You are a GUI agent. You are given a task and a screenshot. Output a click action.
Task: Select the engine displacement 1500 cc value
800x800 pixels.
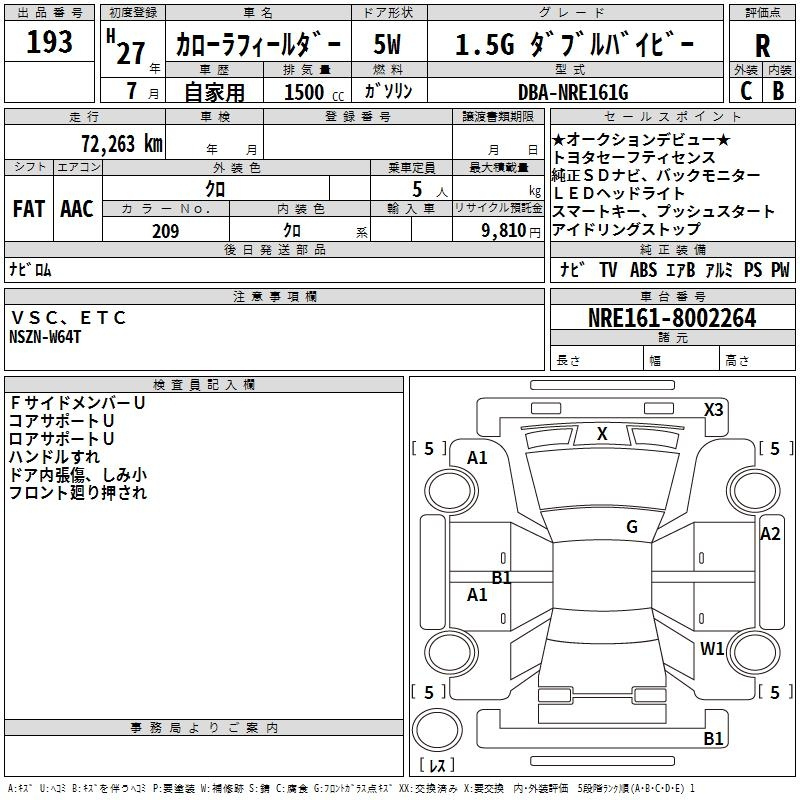[312, 92]
